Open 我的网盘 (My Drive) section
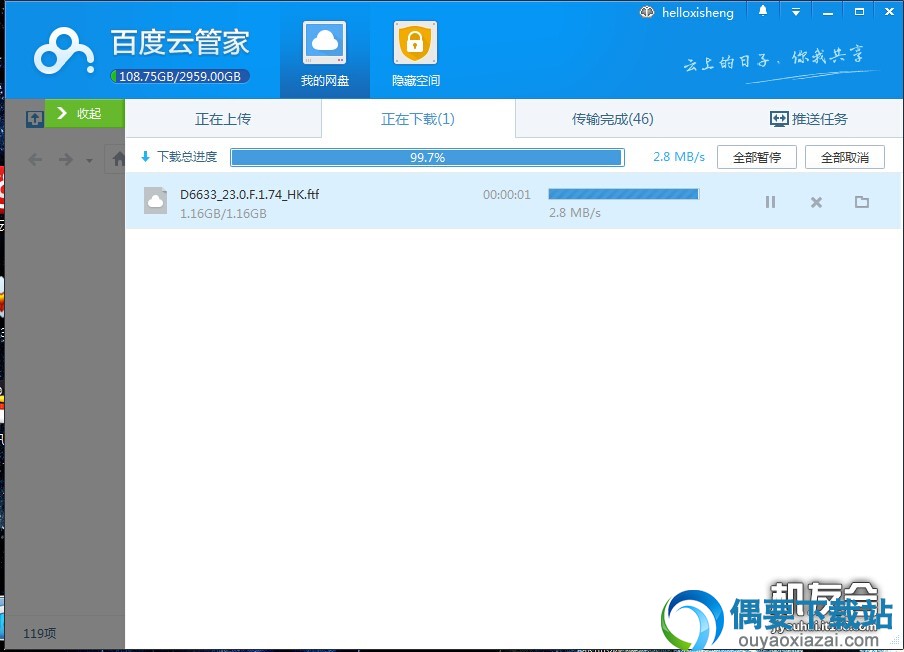This screenshot has height=652, width=904. [x=325, y=55]
